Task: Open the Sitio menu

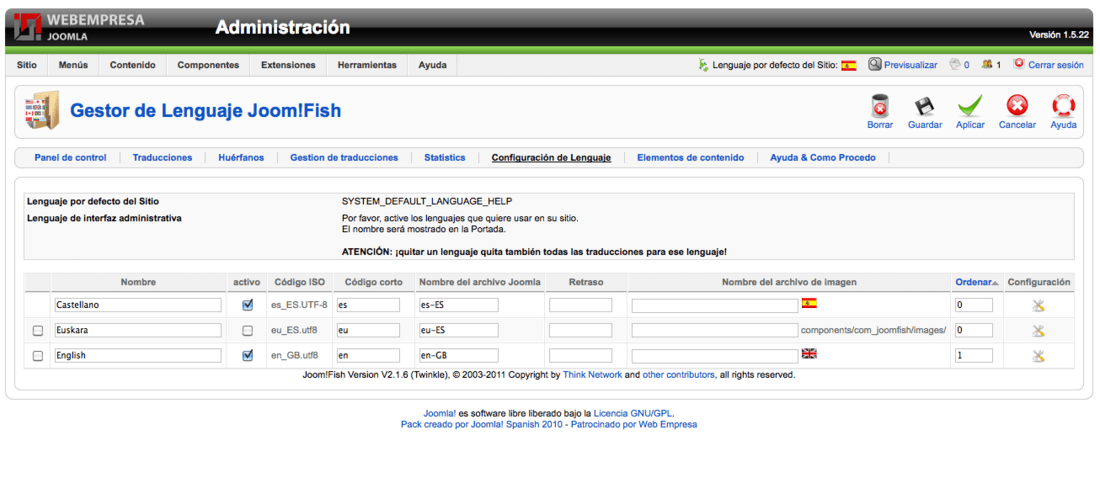Action: (27, 65)
